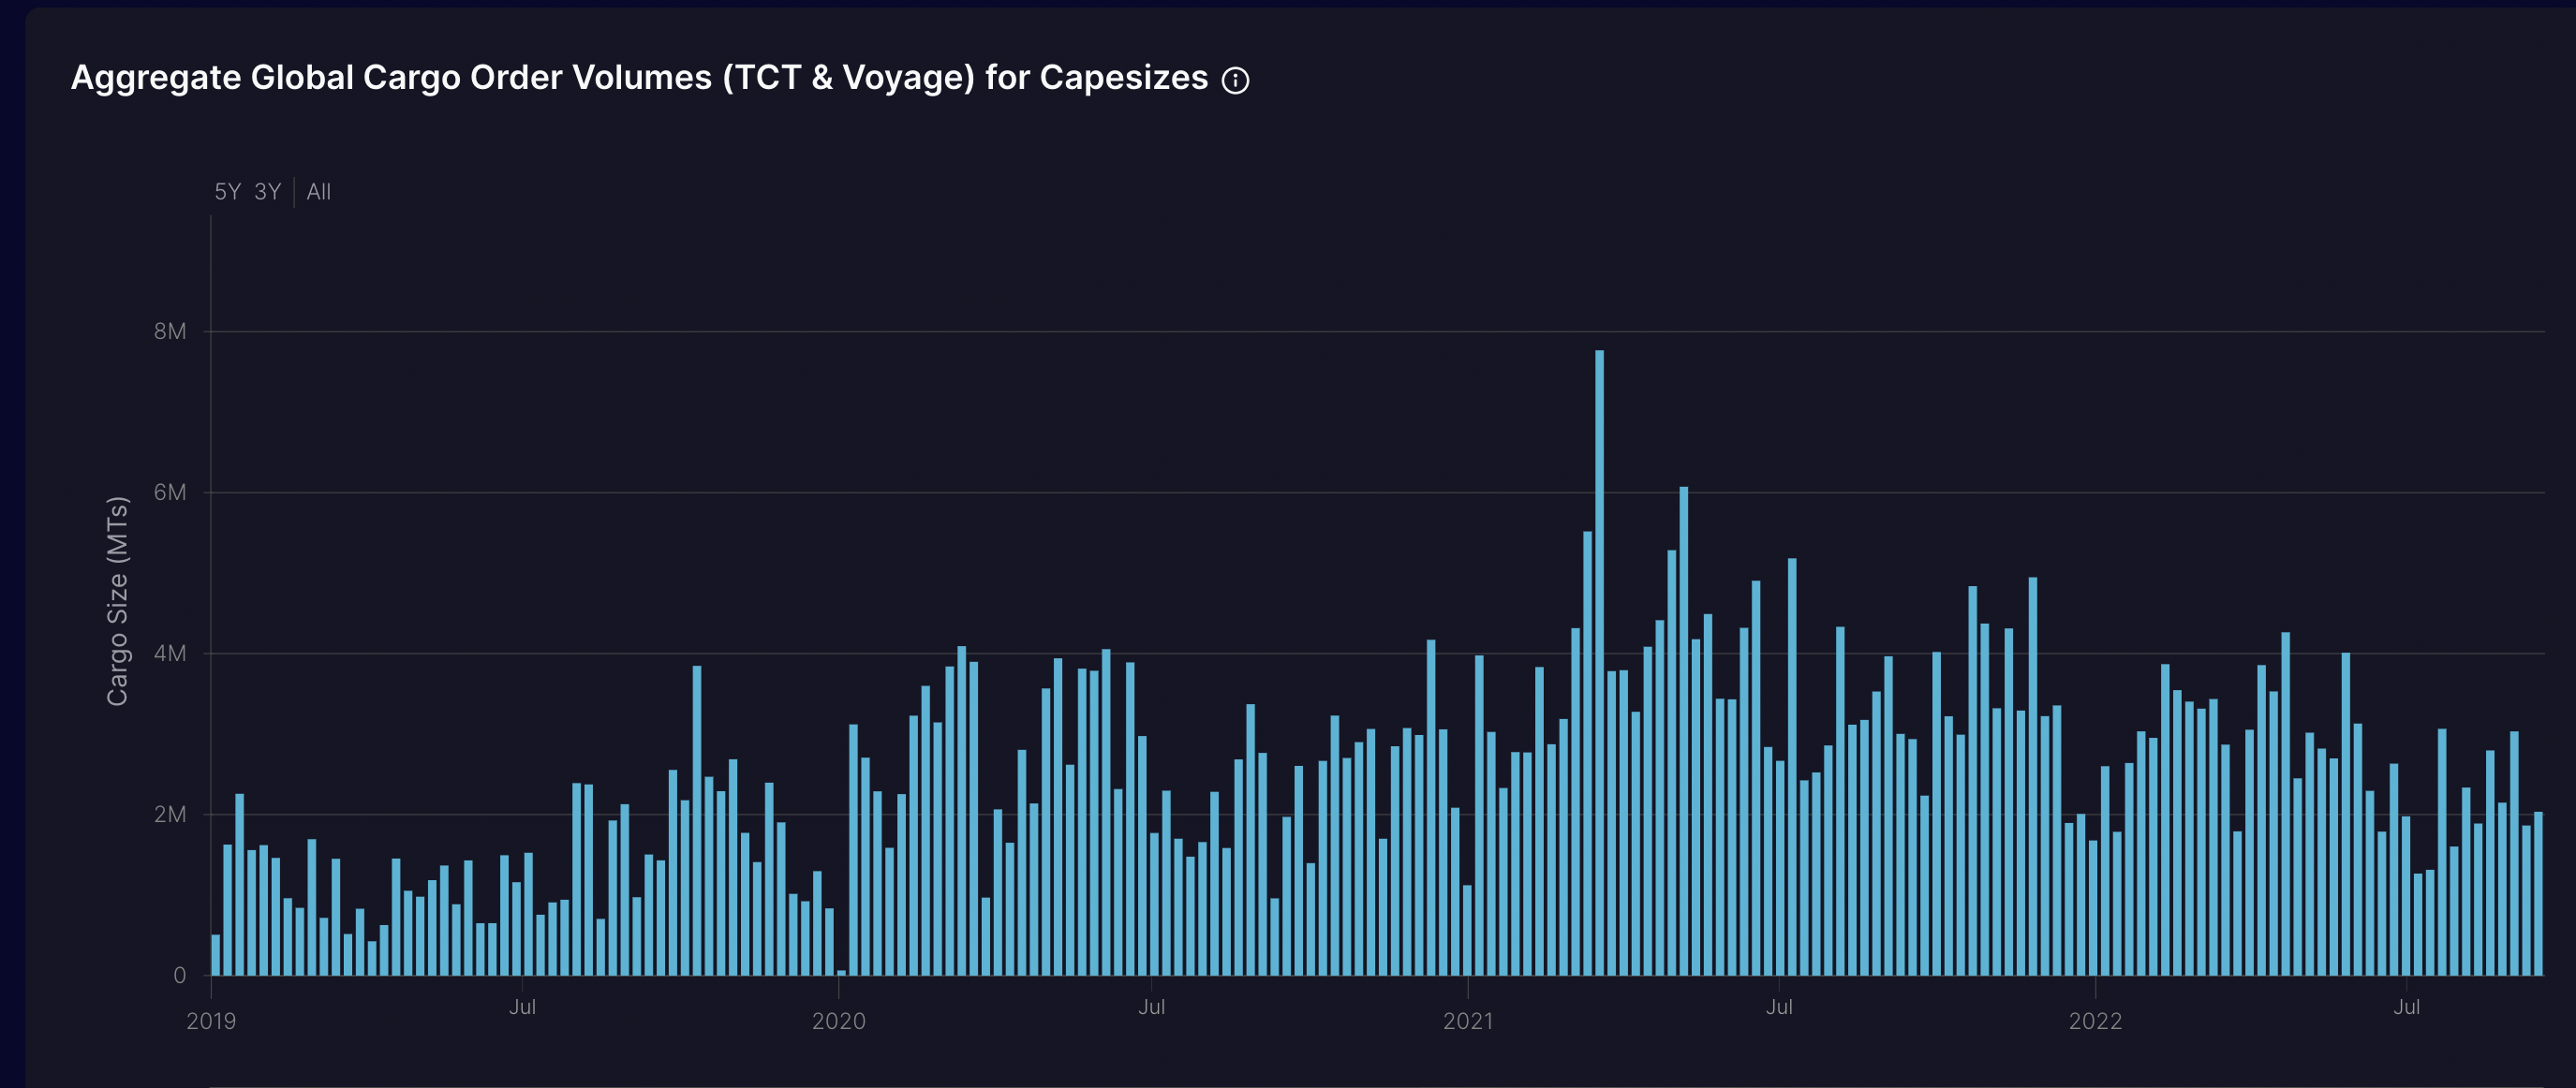Click the chart title about Capesizes

639,78
